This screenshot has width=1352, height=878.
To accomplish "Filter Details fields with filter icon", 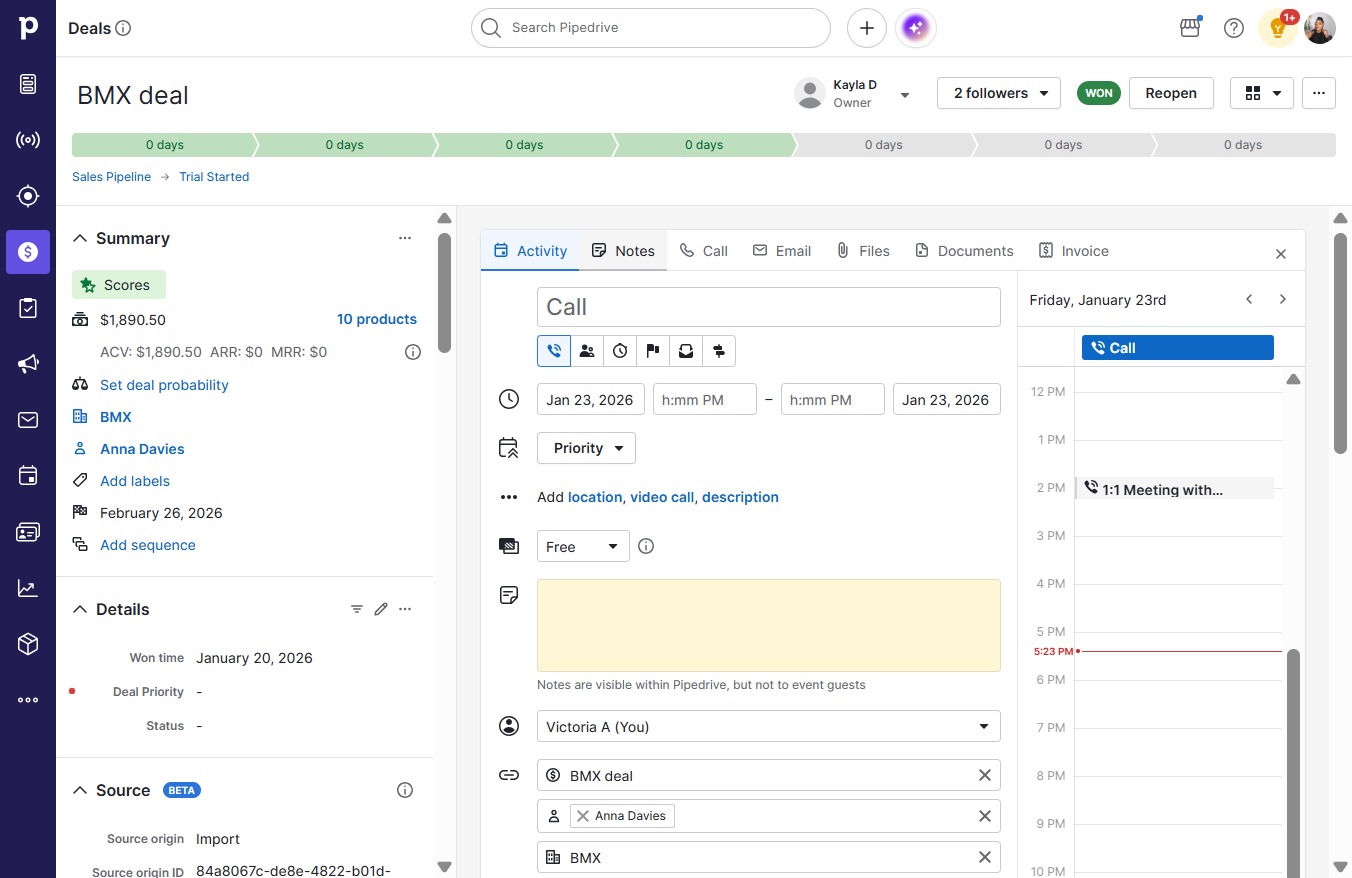I will pos(357,609).
